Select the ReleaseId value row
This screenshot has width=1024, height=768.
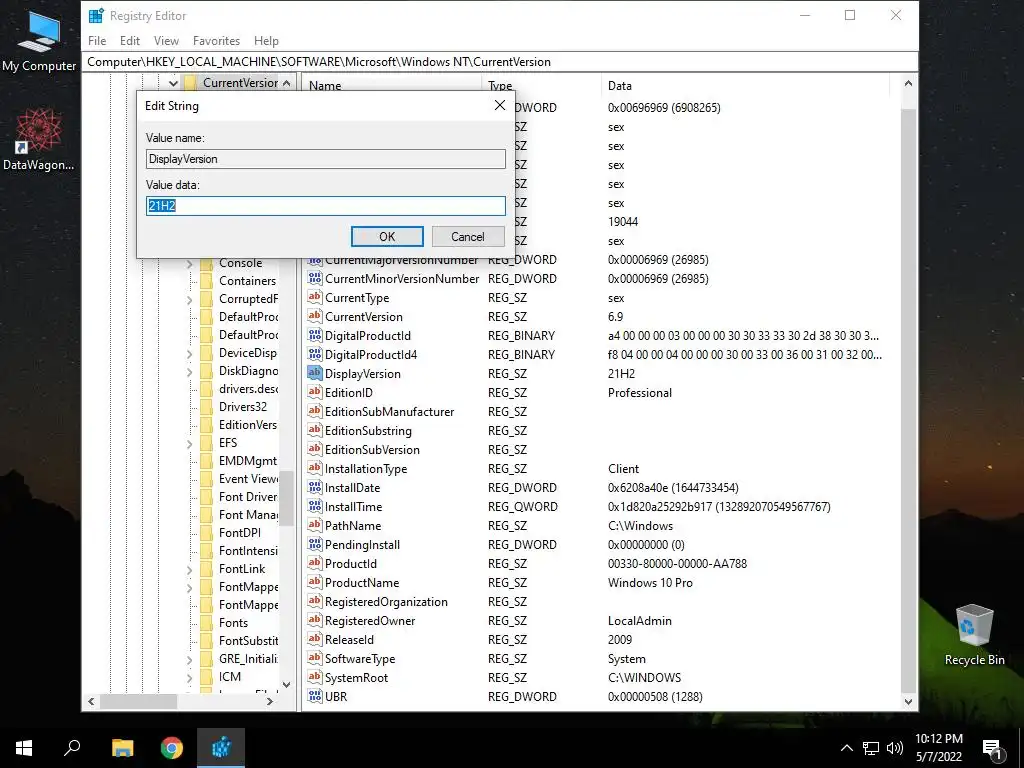point(594,639)
